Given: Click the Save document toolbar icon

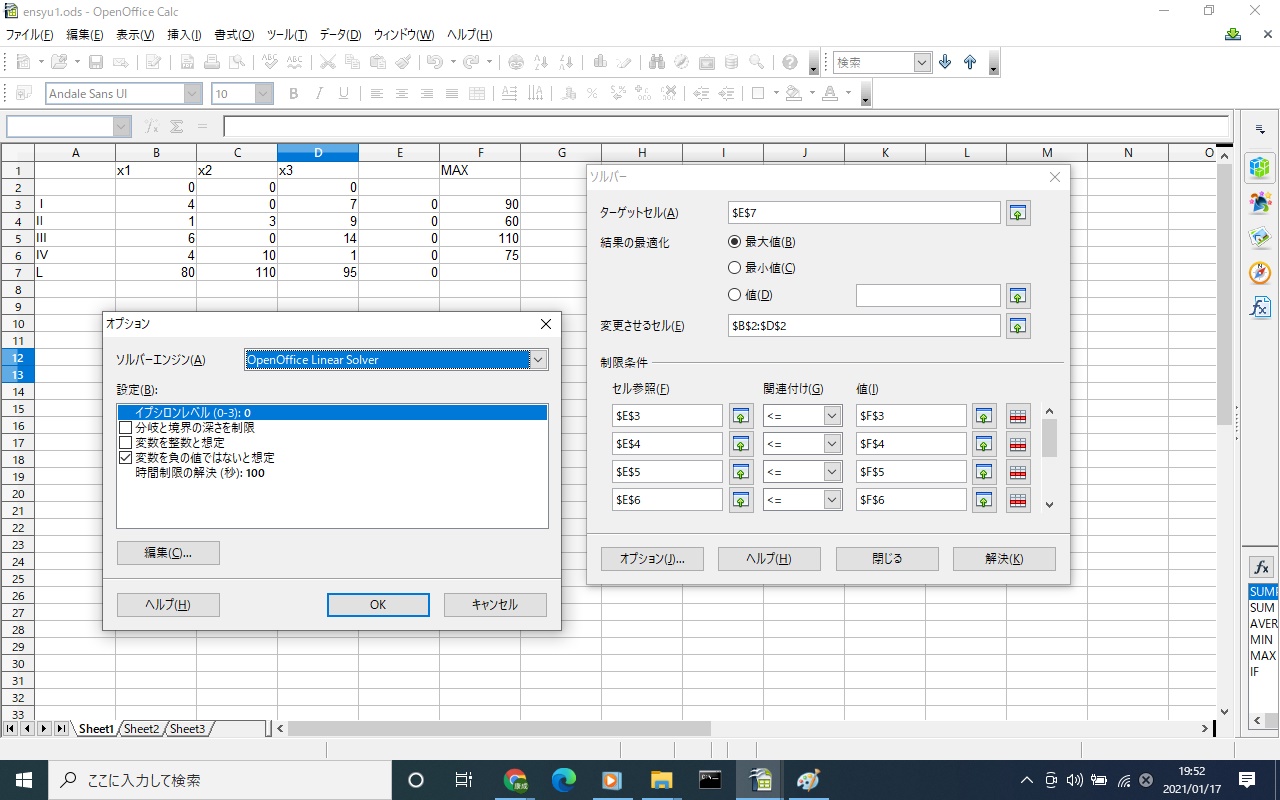Looking at the screenshot, I should click(x=96, y=62).
